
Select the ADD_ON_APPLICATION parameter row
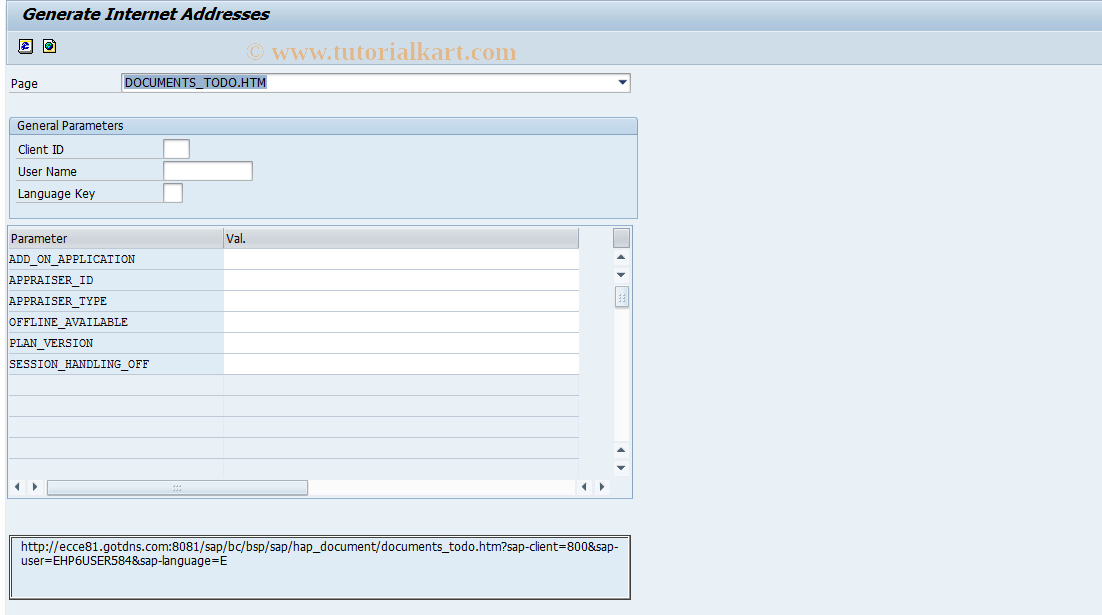click(x=116, y=259)
